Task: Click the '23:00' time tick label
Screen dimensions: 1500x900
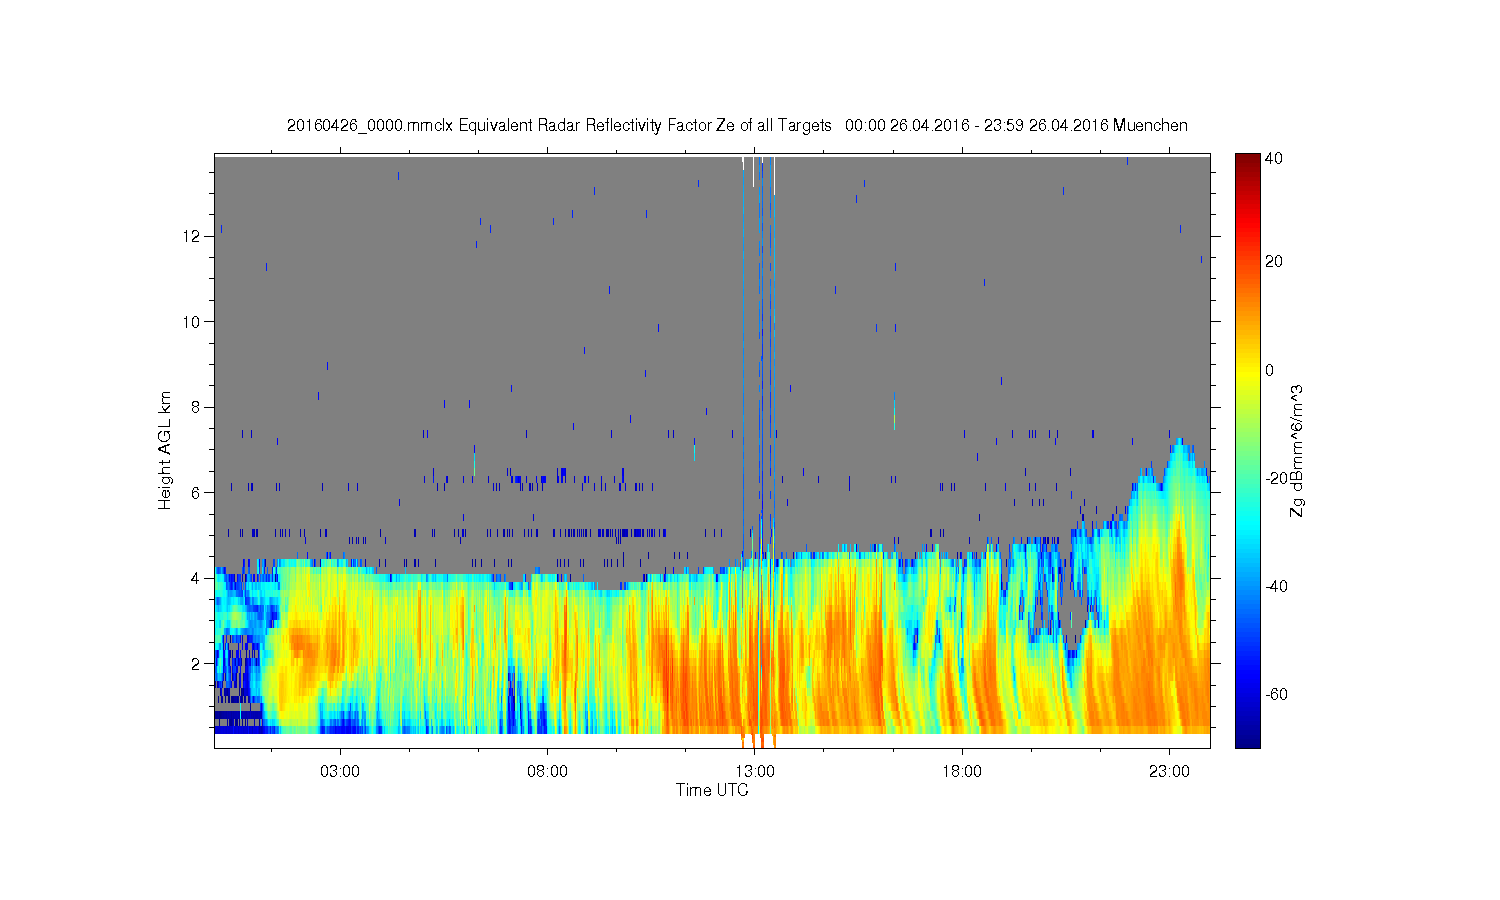Action: pos(1169,772)
